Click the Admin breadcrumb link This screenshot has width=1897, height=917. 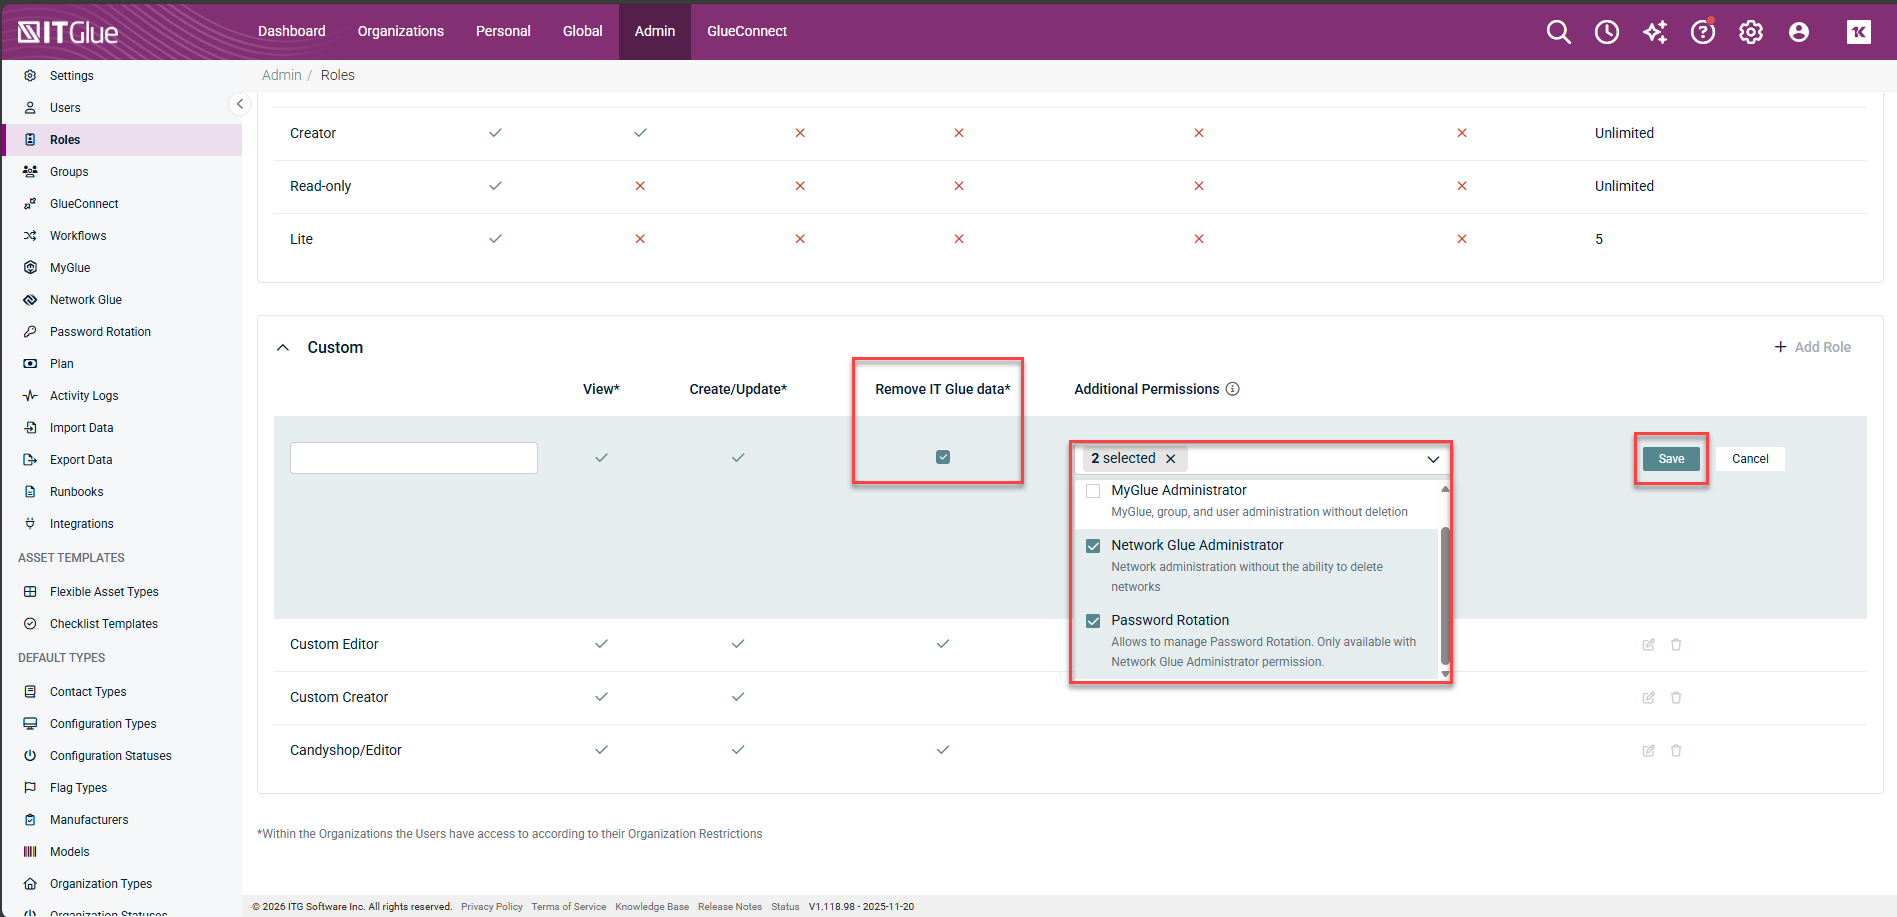tap(282, 75)
